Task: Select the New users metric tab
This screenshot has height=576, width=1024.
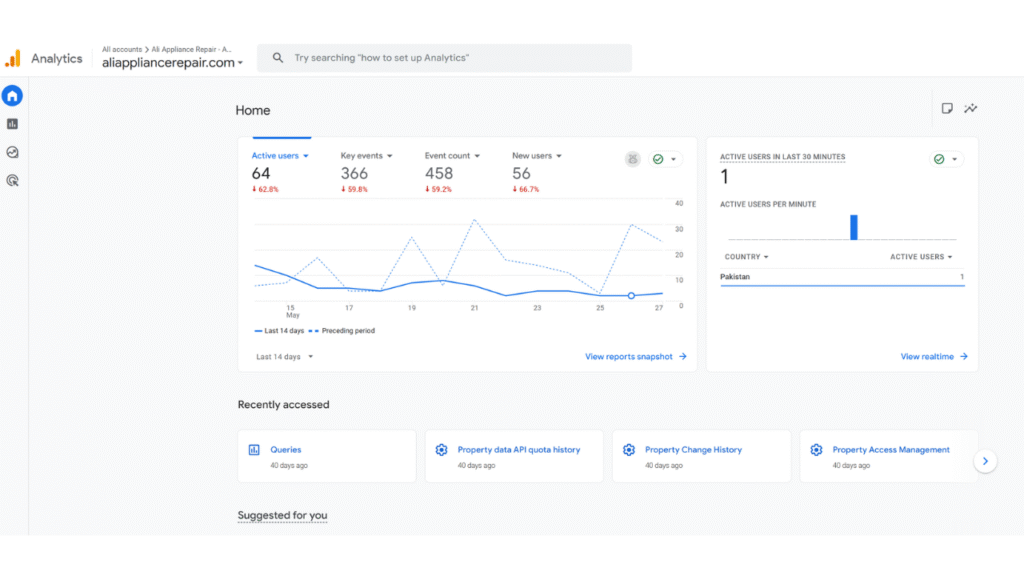Action: coord(537,156)
